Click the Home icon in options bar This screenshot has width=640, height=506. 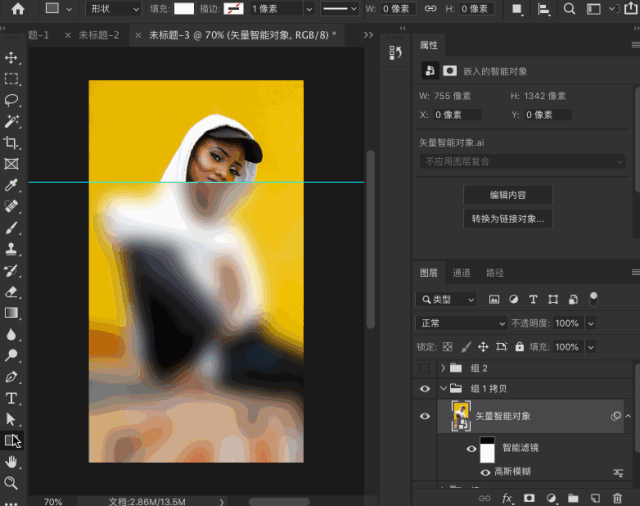coord(17,9)
